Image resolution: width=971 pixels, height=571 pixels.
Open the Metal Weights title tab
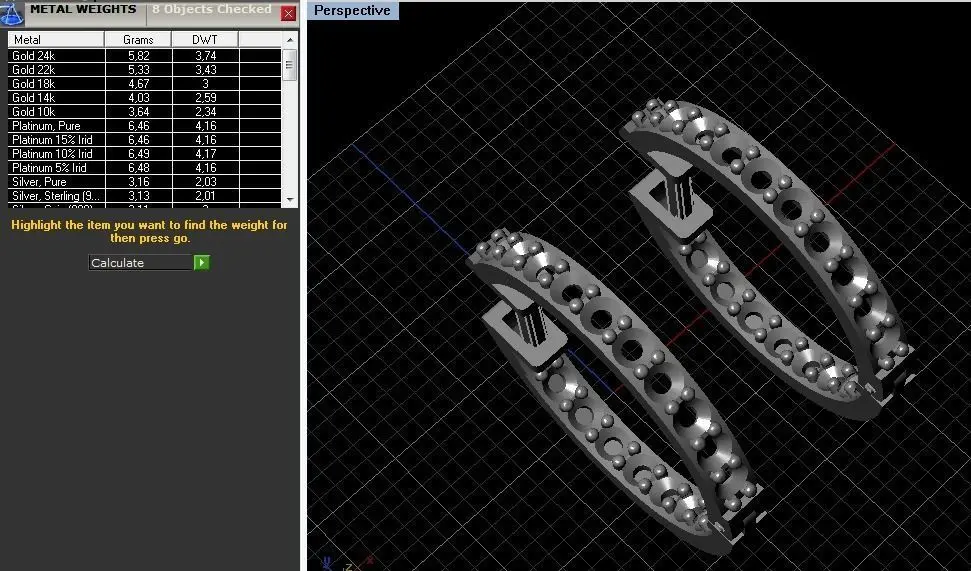(84, 9)
